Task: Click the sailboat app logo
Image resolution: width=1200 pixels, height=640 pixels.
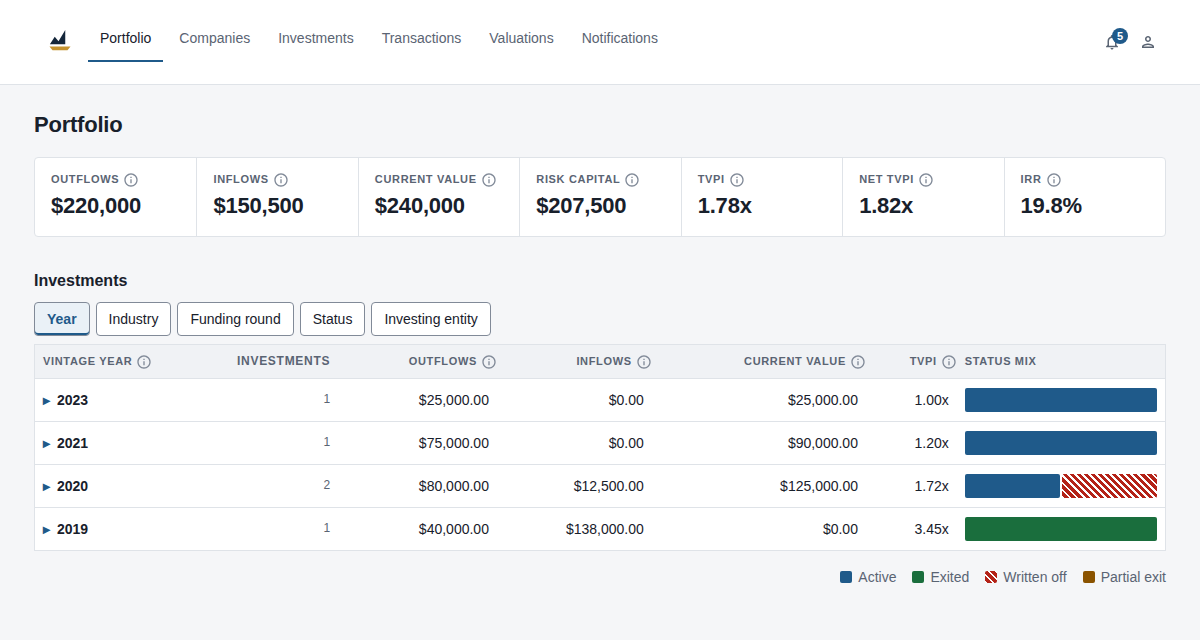Action: 60,40
